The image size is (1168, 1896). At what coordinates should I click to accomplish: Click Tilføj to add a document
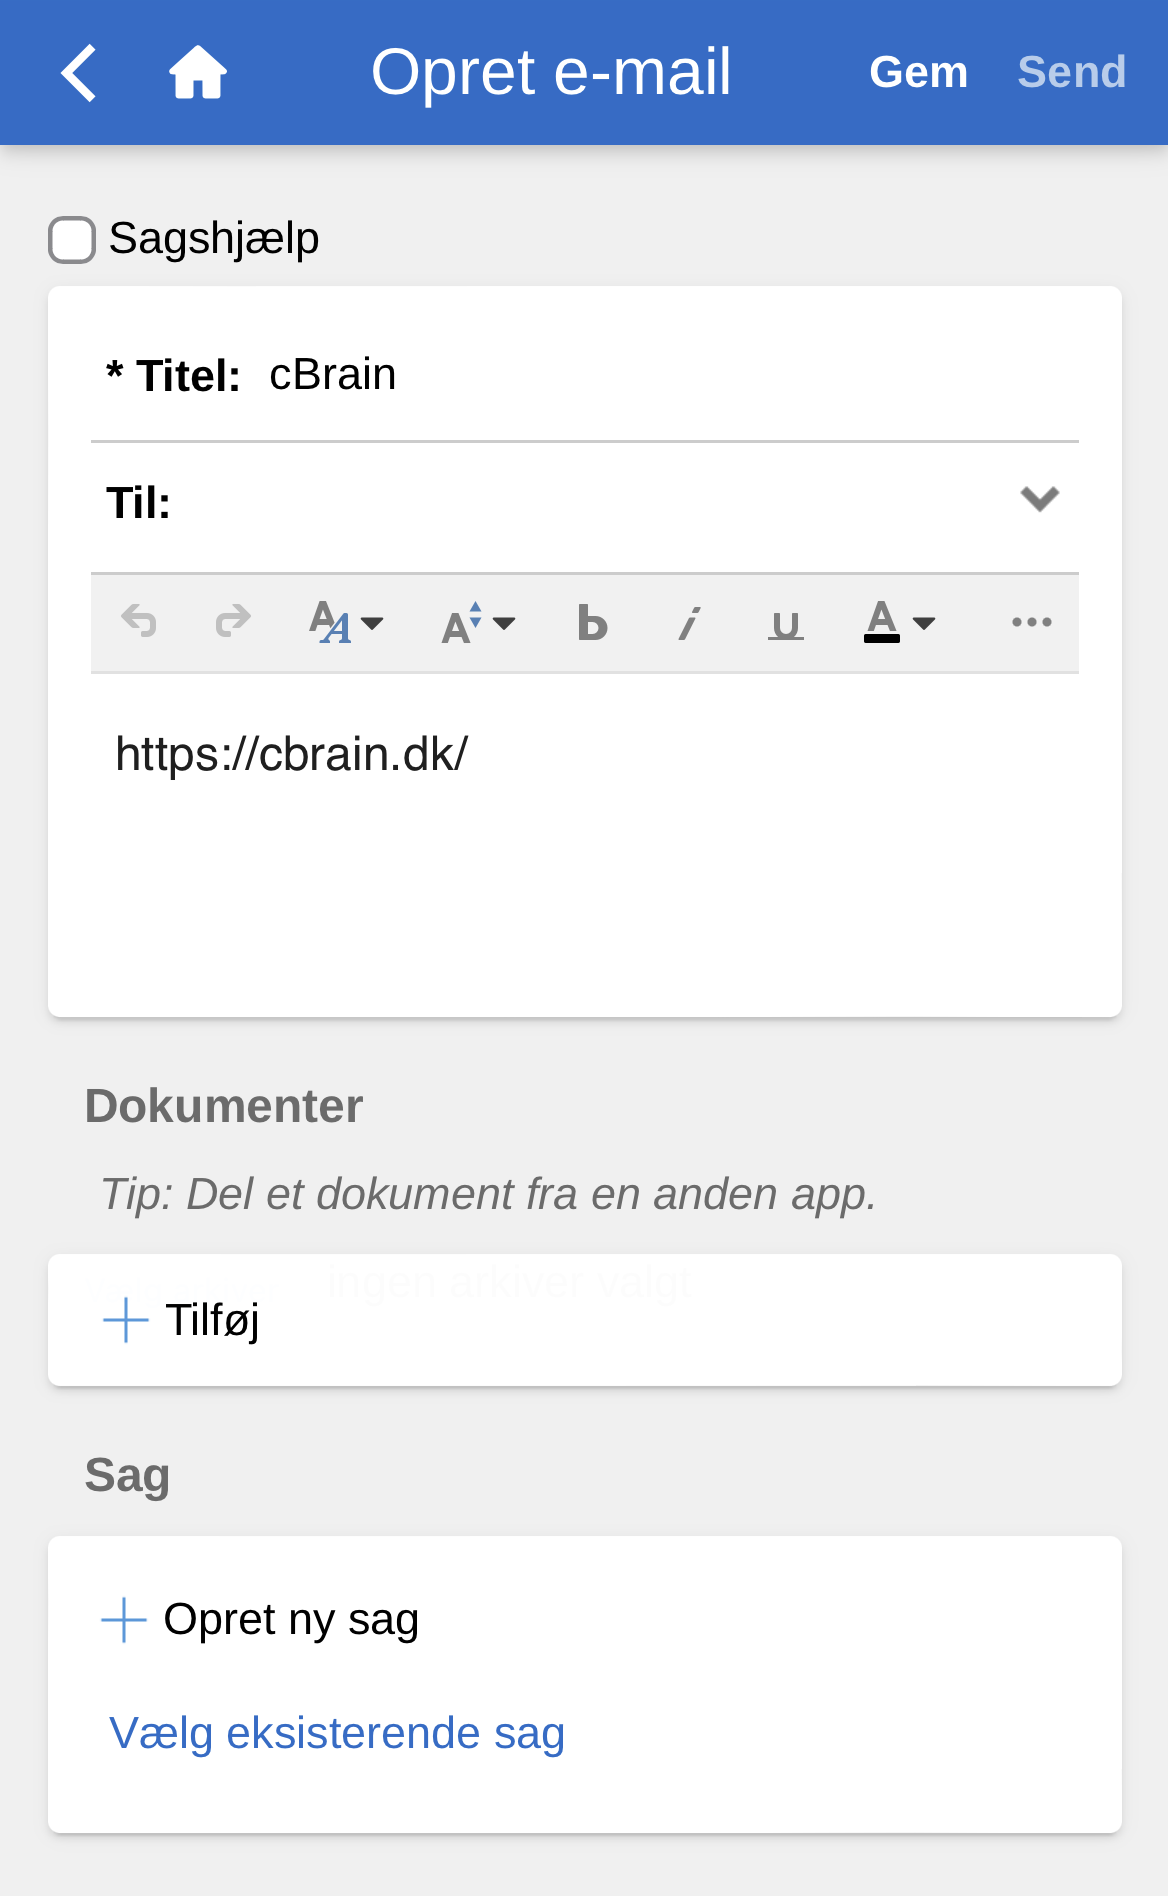183,1320
